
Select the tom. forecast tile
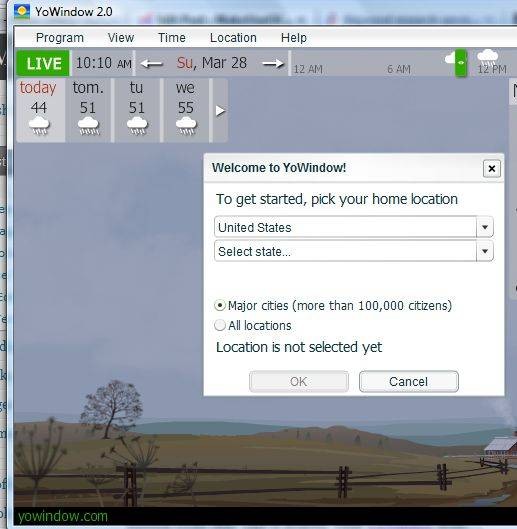(x=88, y=110)
